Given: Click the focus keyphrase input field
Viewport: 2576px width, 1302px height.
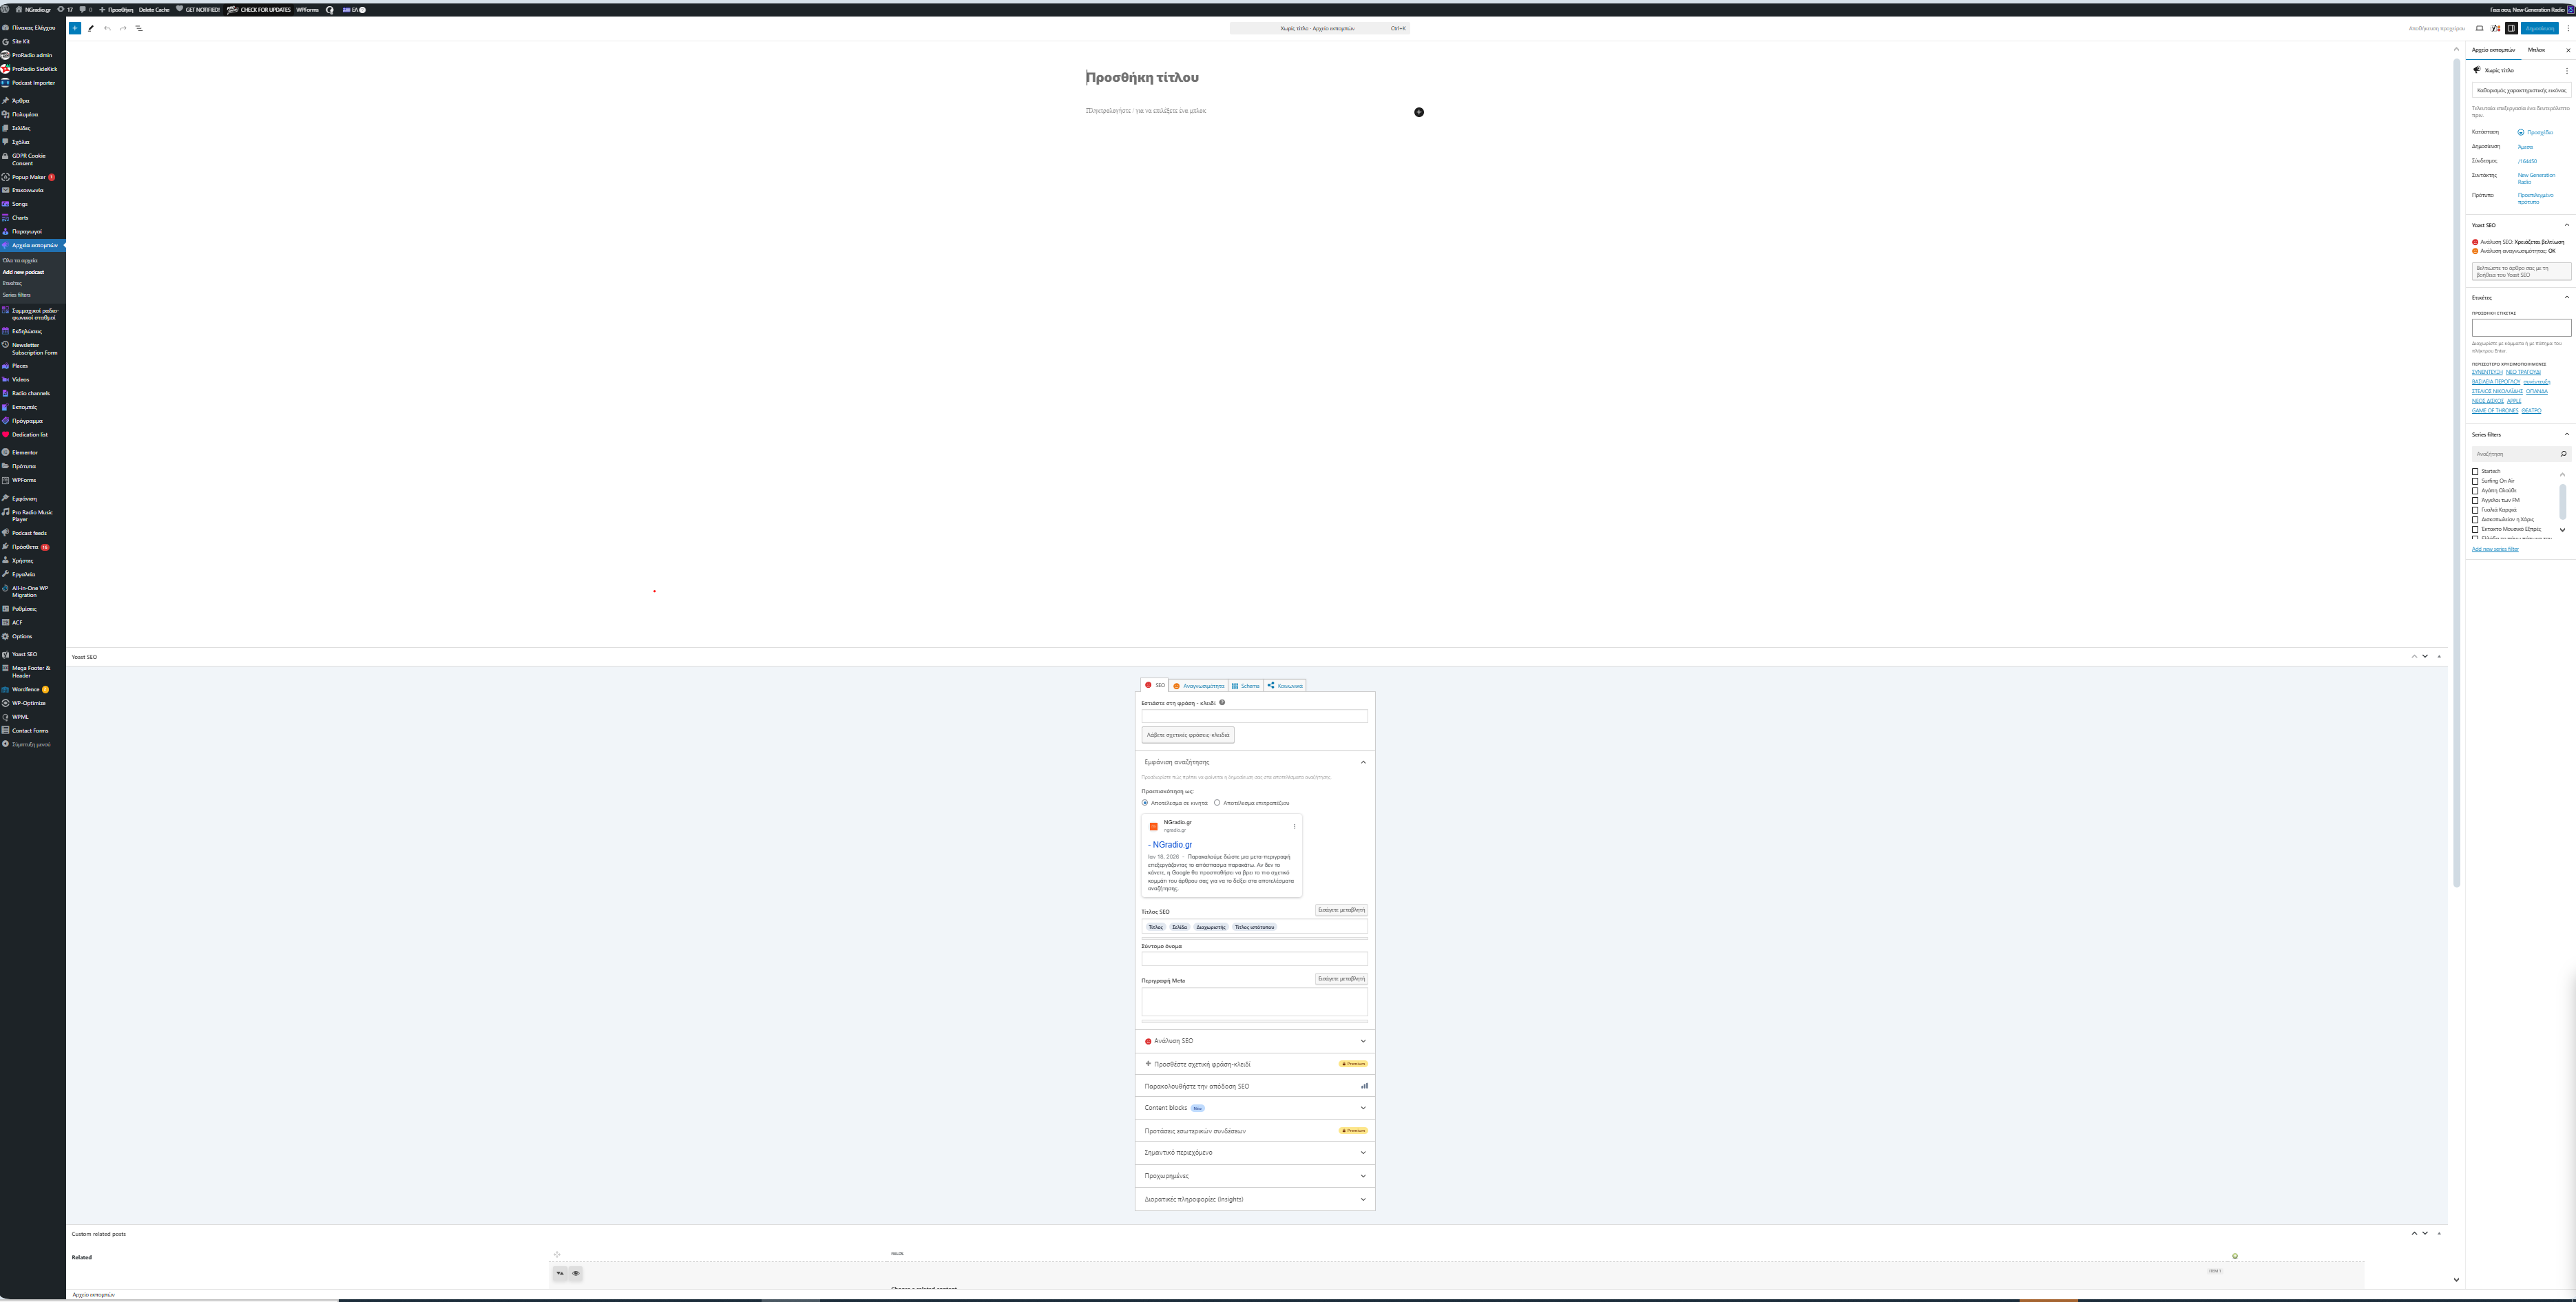Looking at the screenshot, I should tap(1254, 716).
